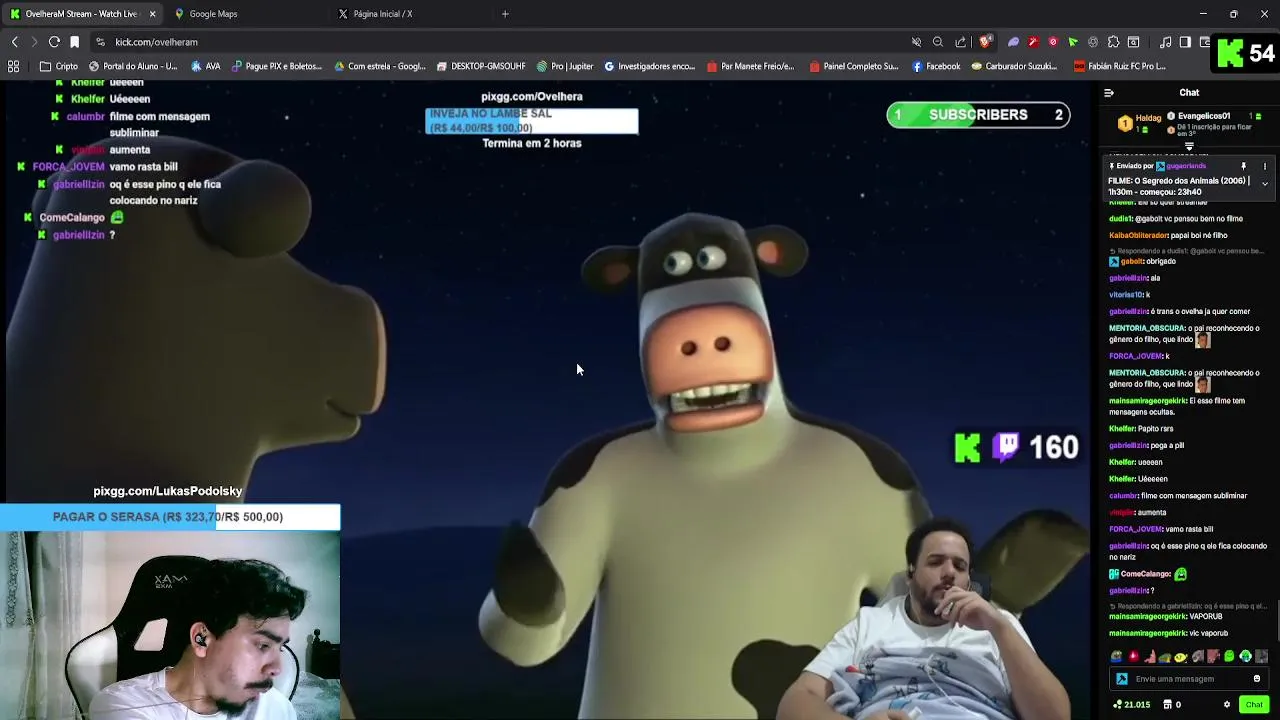Collapse the chat panel with arrow icon
1280x720 pixels.
[x=1109, y=93]
